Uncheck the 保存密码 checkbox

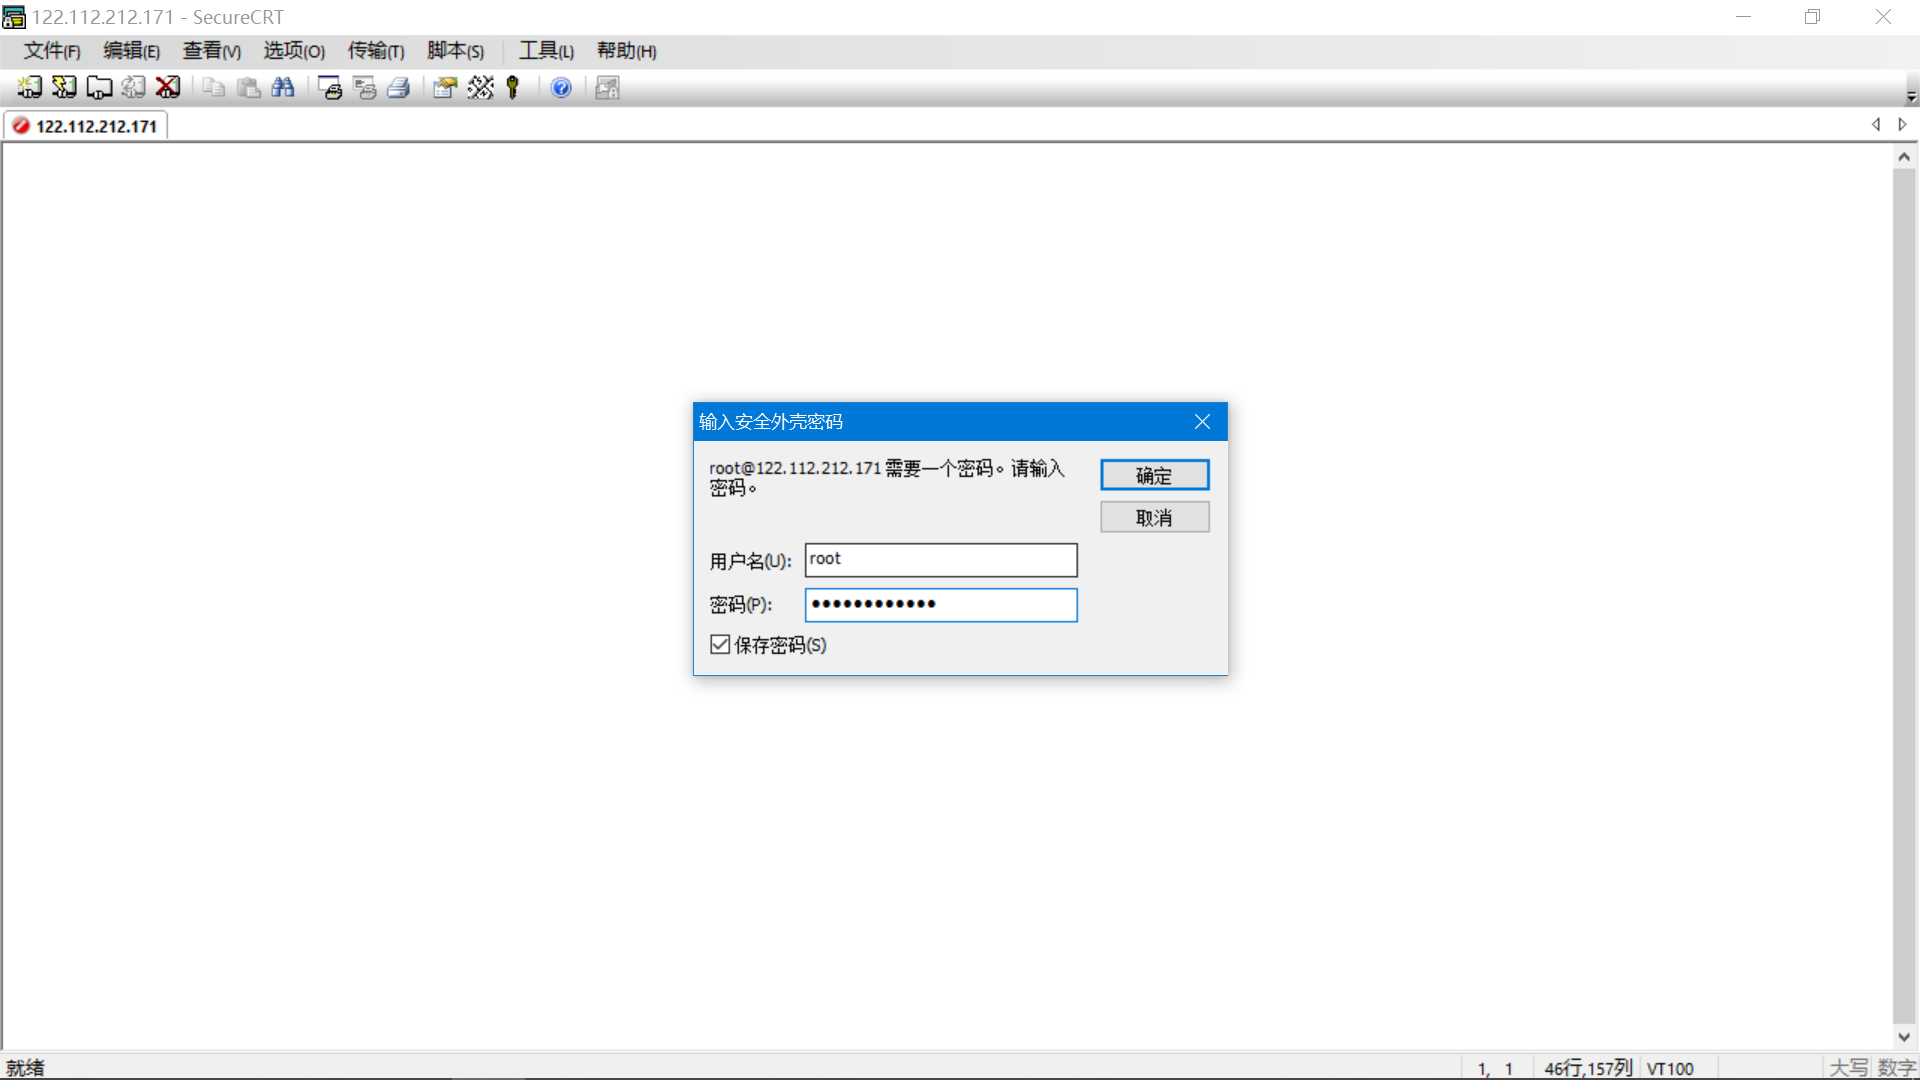click(x=720, y=645)
